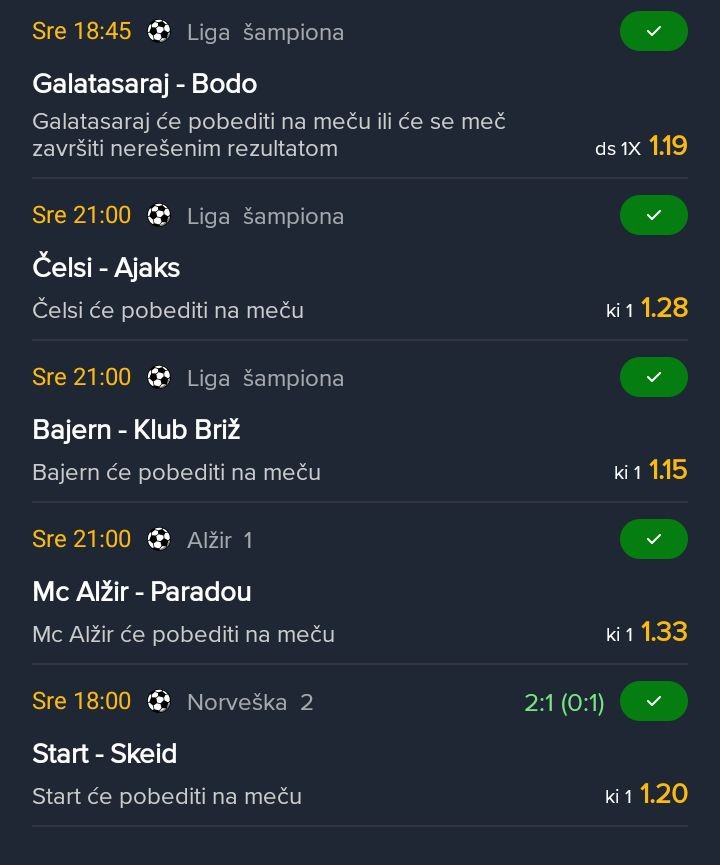Open the Mc Alžir - Paradou match title
Image resolution: width=720 pixels, height=865 pixels.
[141, 591]
